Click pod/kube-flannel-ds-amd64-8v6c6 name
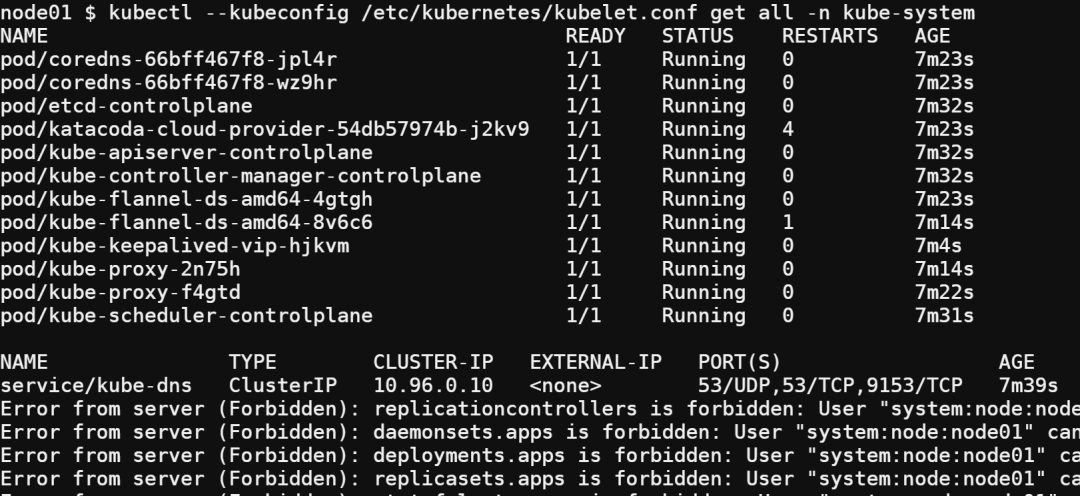The image size is (1080, 496). [187, 223]
